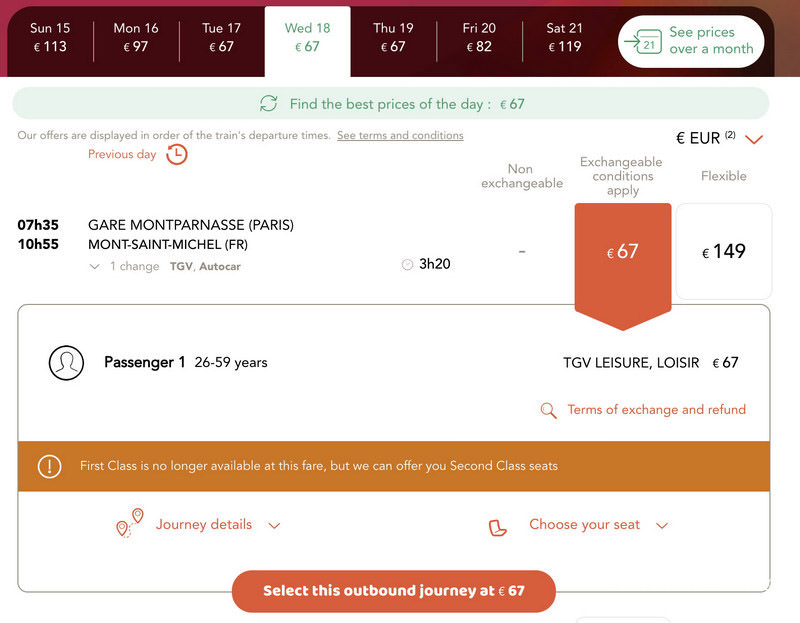800x623 pixels.
Task: Select this outbound journey at €67
Action: coord(393,591)
